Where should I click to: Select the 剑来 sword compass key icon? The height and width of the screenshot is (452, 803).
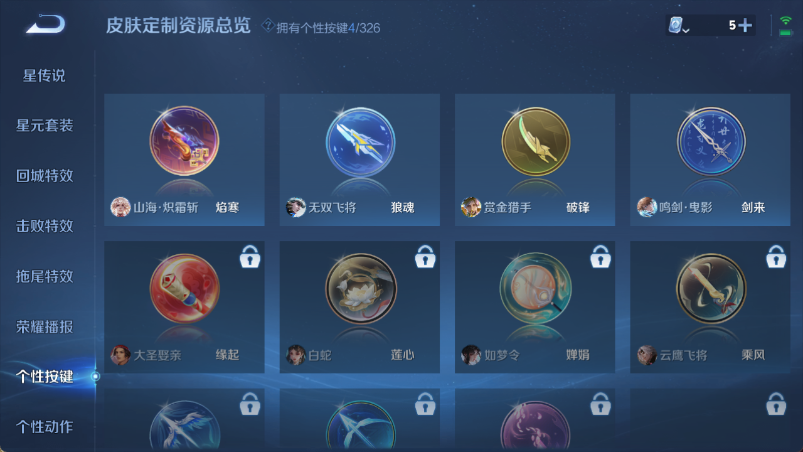tap(711, 142)
